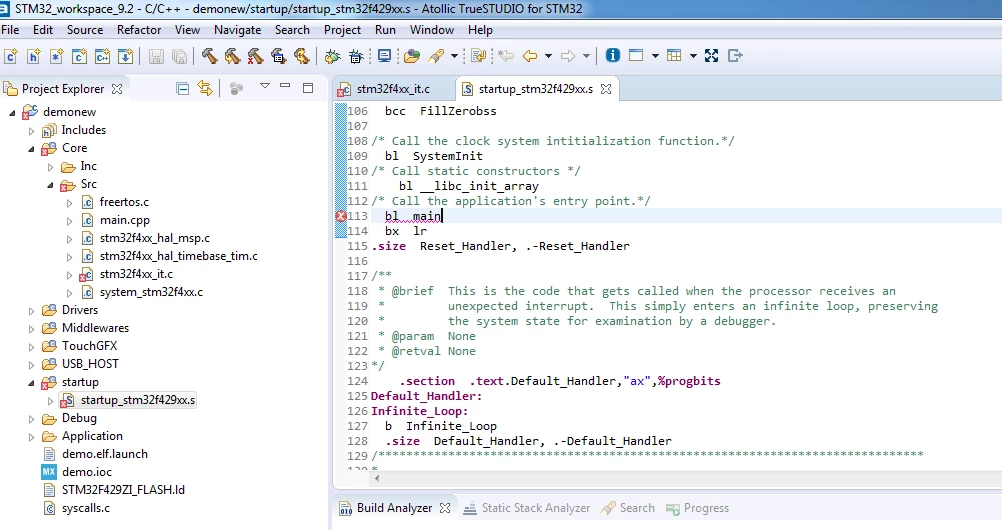Image resolution: width=1002 pixels, height=530 pixels.
Task: Click the hammer icon with red X
Action: tap(256, 56)
